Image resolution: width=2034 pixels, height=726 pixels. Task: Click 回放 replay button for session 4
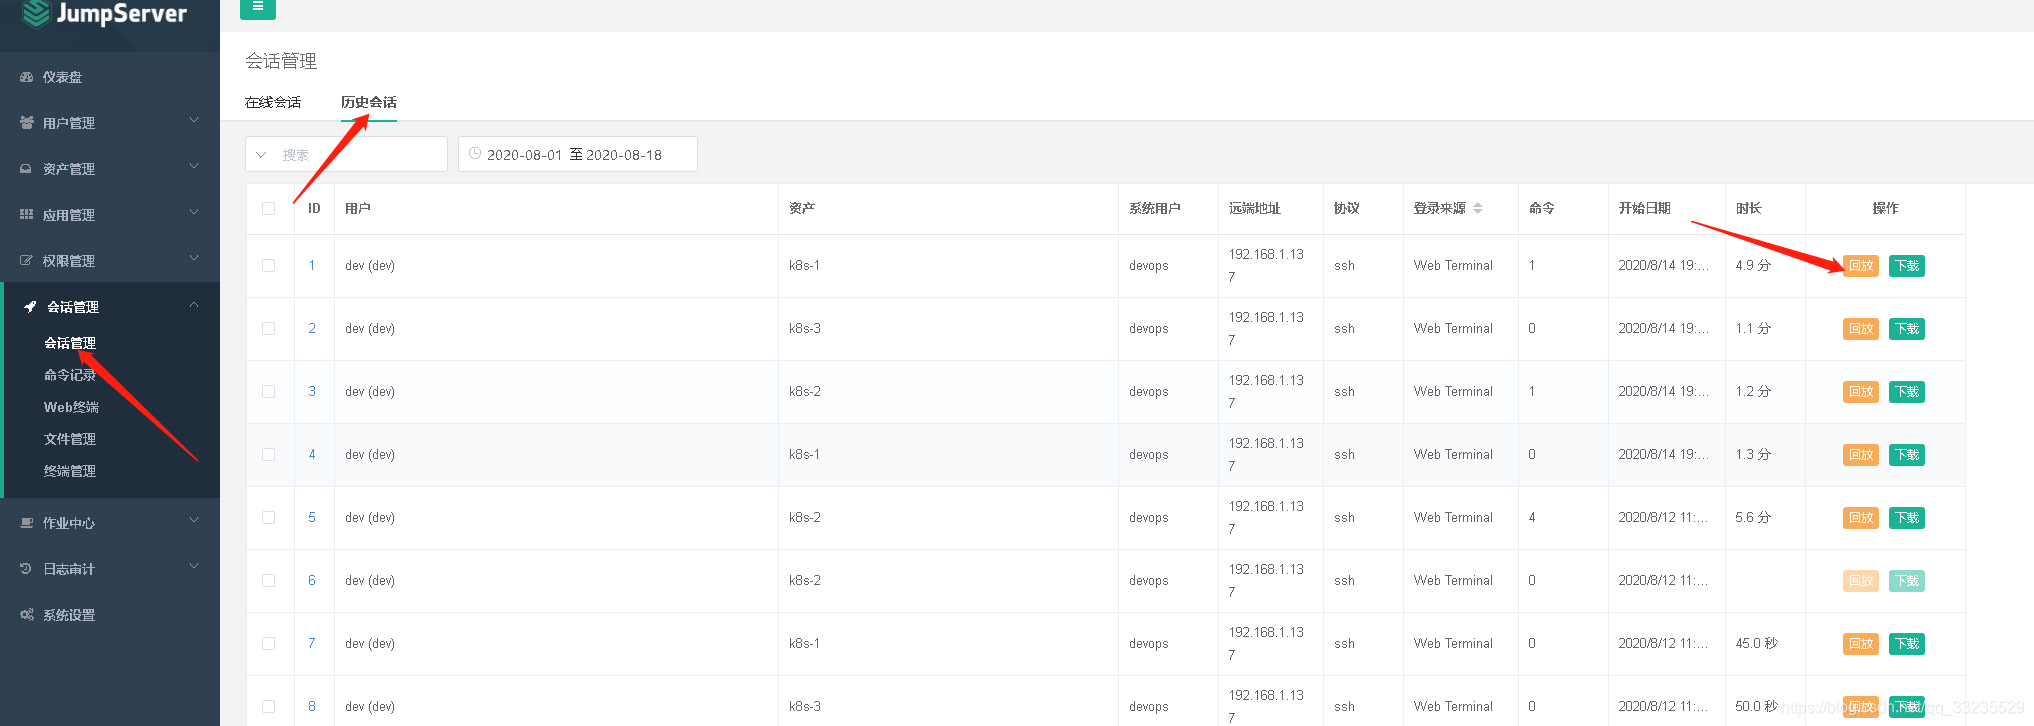(x=1861, y=455)
